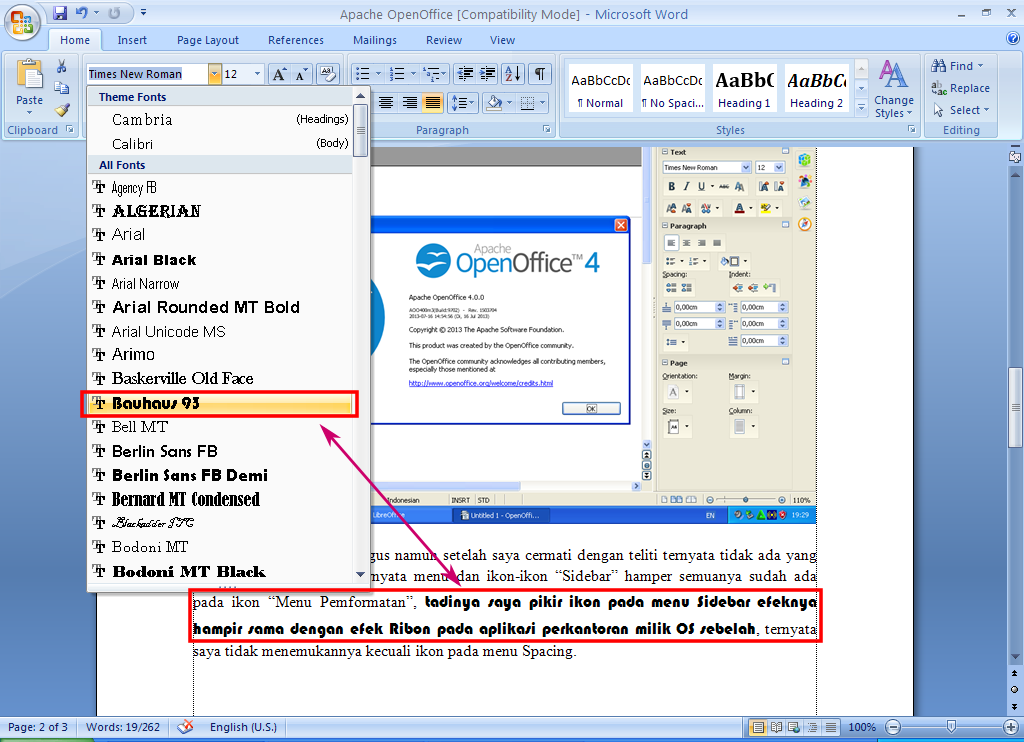Click the Font Color icon in OpenOffice Text panel
The width and height of the screenshot is (1024, 742).
pos(741,208)
